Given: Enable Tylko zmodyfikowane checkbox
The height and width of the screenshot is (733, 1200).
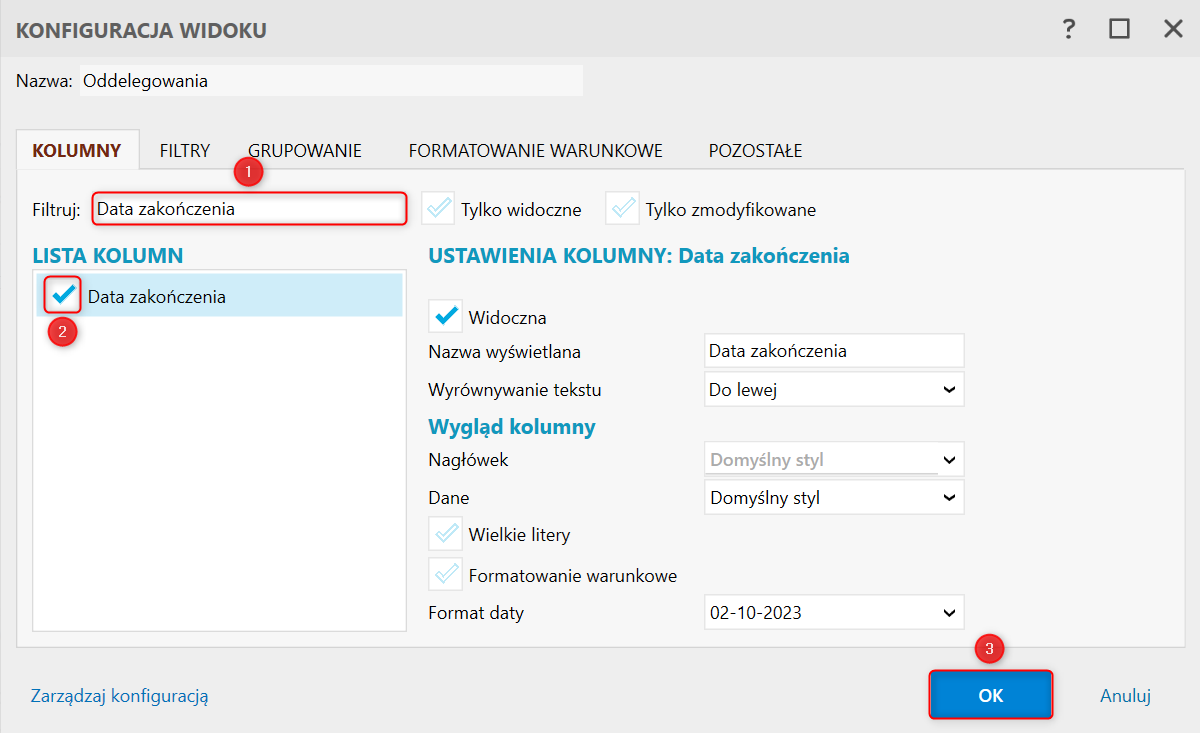Looking at the screenshot, I should tap(622, 209).
